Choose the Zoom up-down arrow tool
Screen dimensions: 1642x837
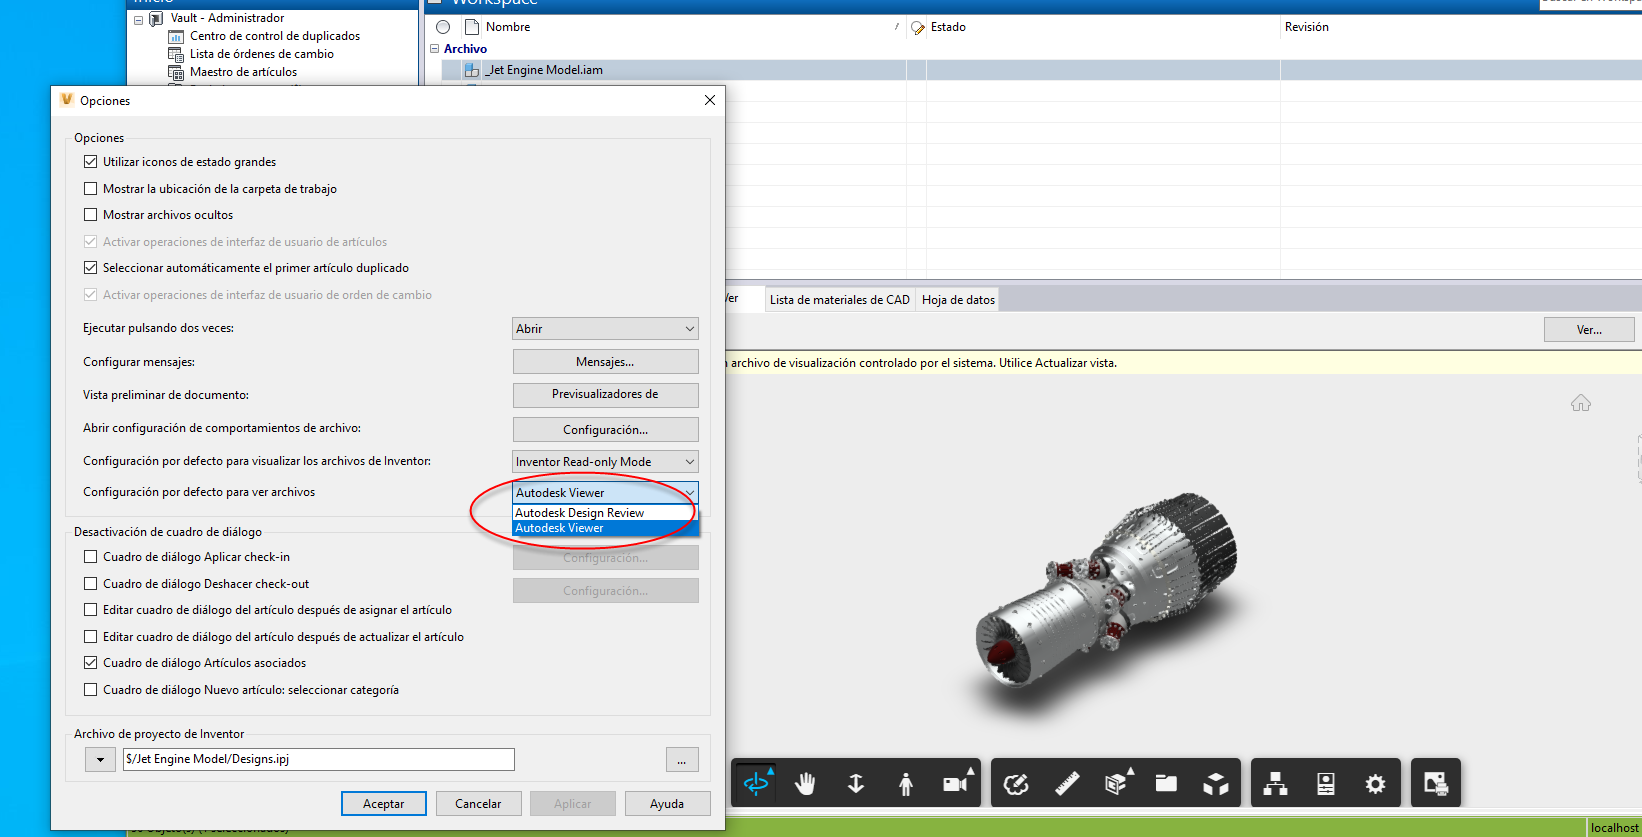856,784
